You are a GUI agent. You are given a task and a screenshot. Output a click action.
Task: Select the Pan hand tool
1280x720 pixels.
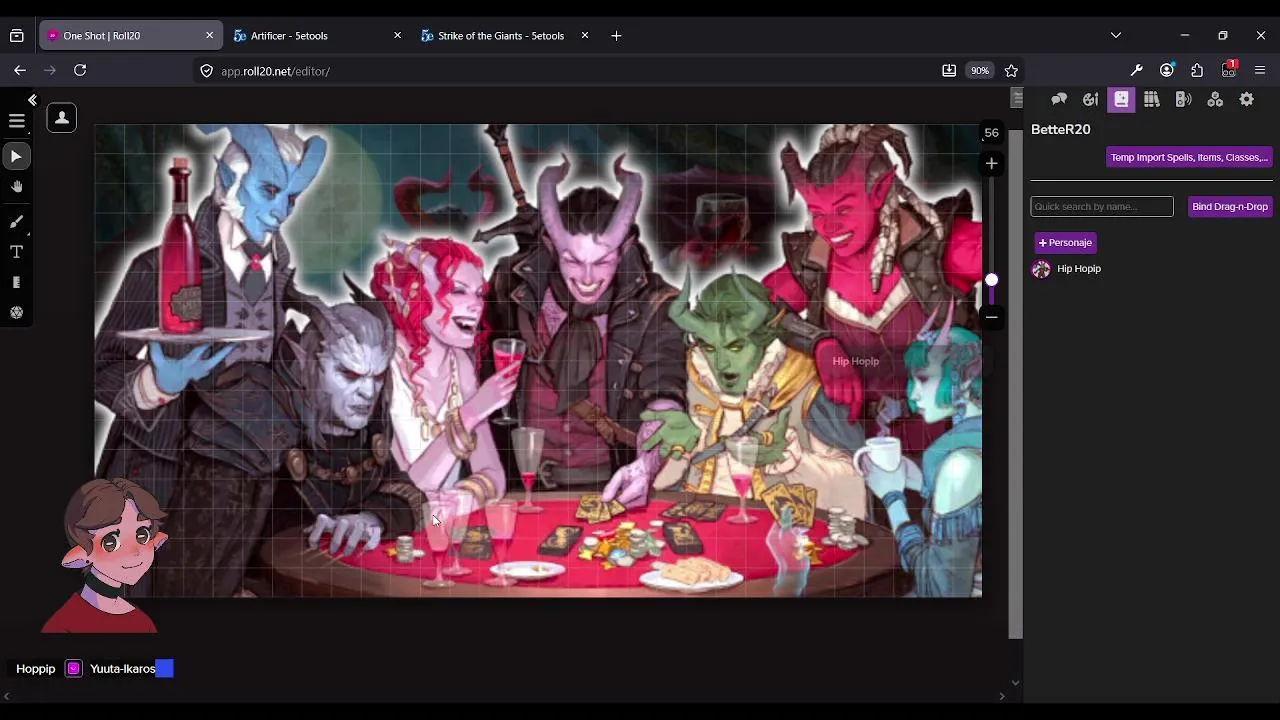click(x=17, y=187)
